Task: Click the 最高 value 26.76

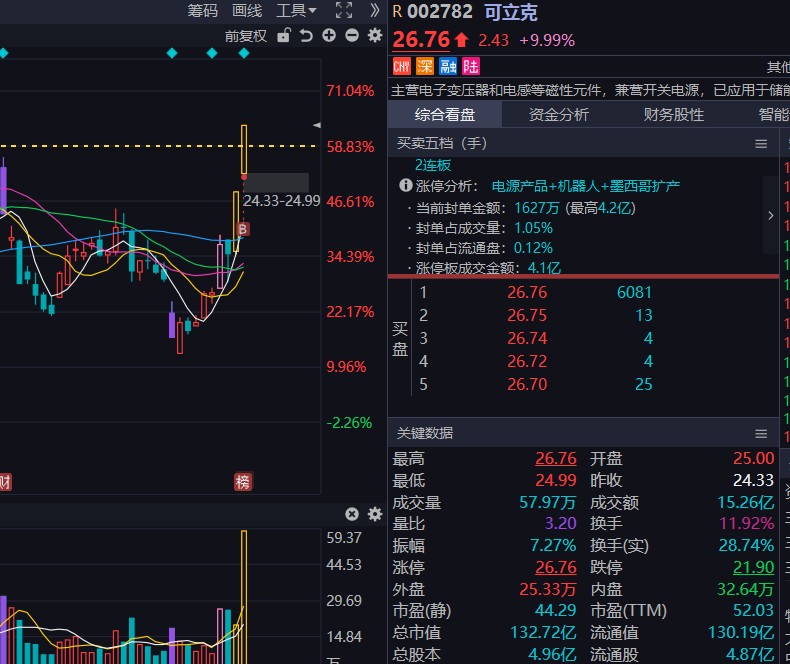Action: click(x=556, y=458)
